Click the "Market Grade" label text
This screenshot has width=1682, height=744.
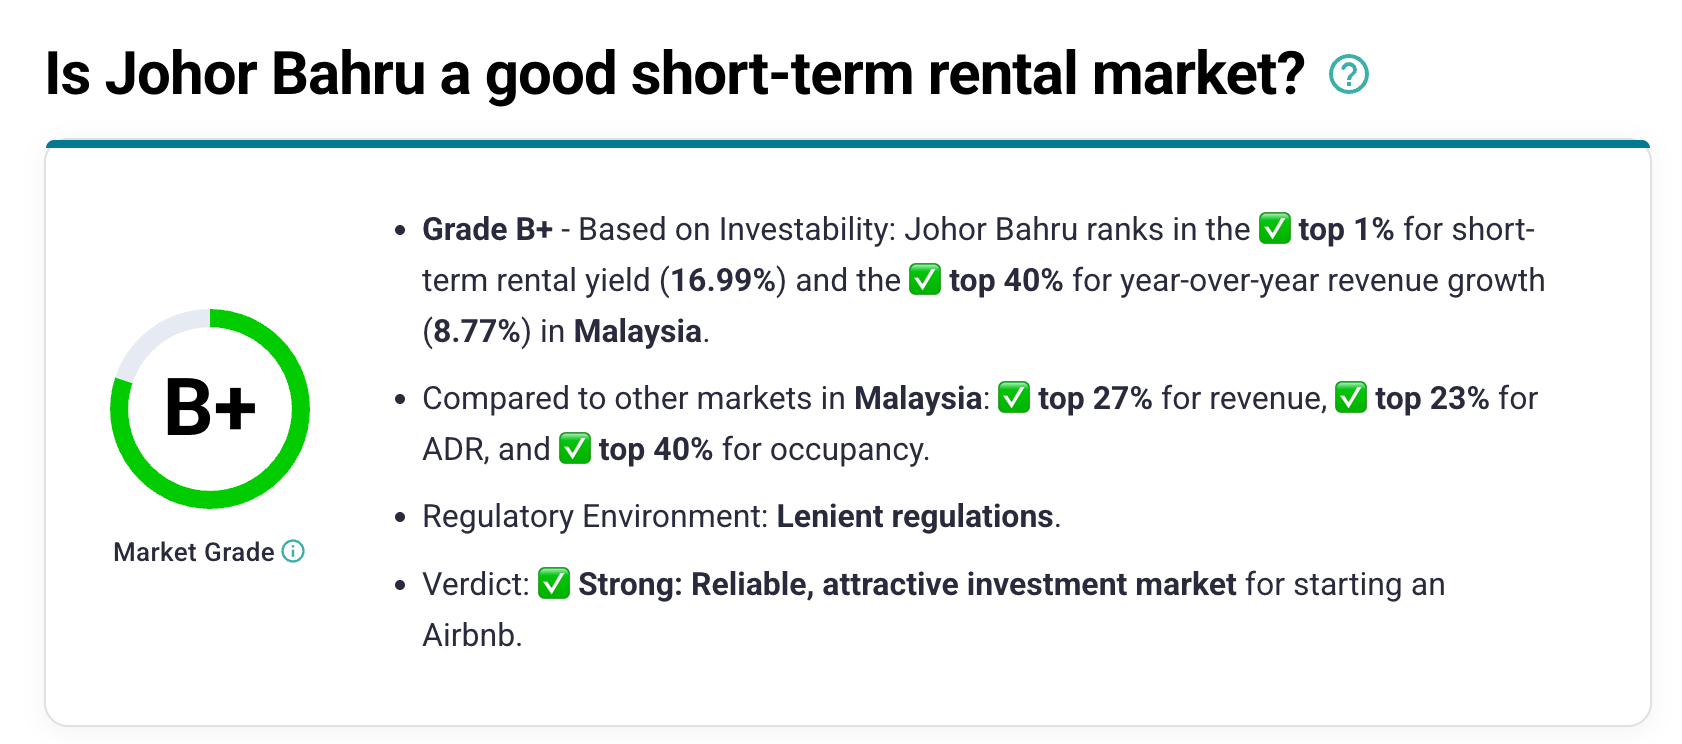(194, 552)
